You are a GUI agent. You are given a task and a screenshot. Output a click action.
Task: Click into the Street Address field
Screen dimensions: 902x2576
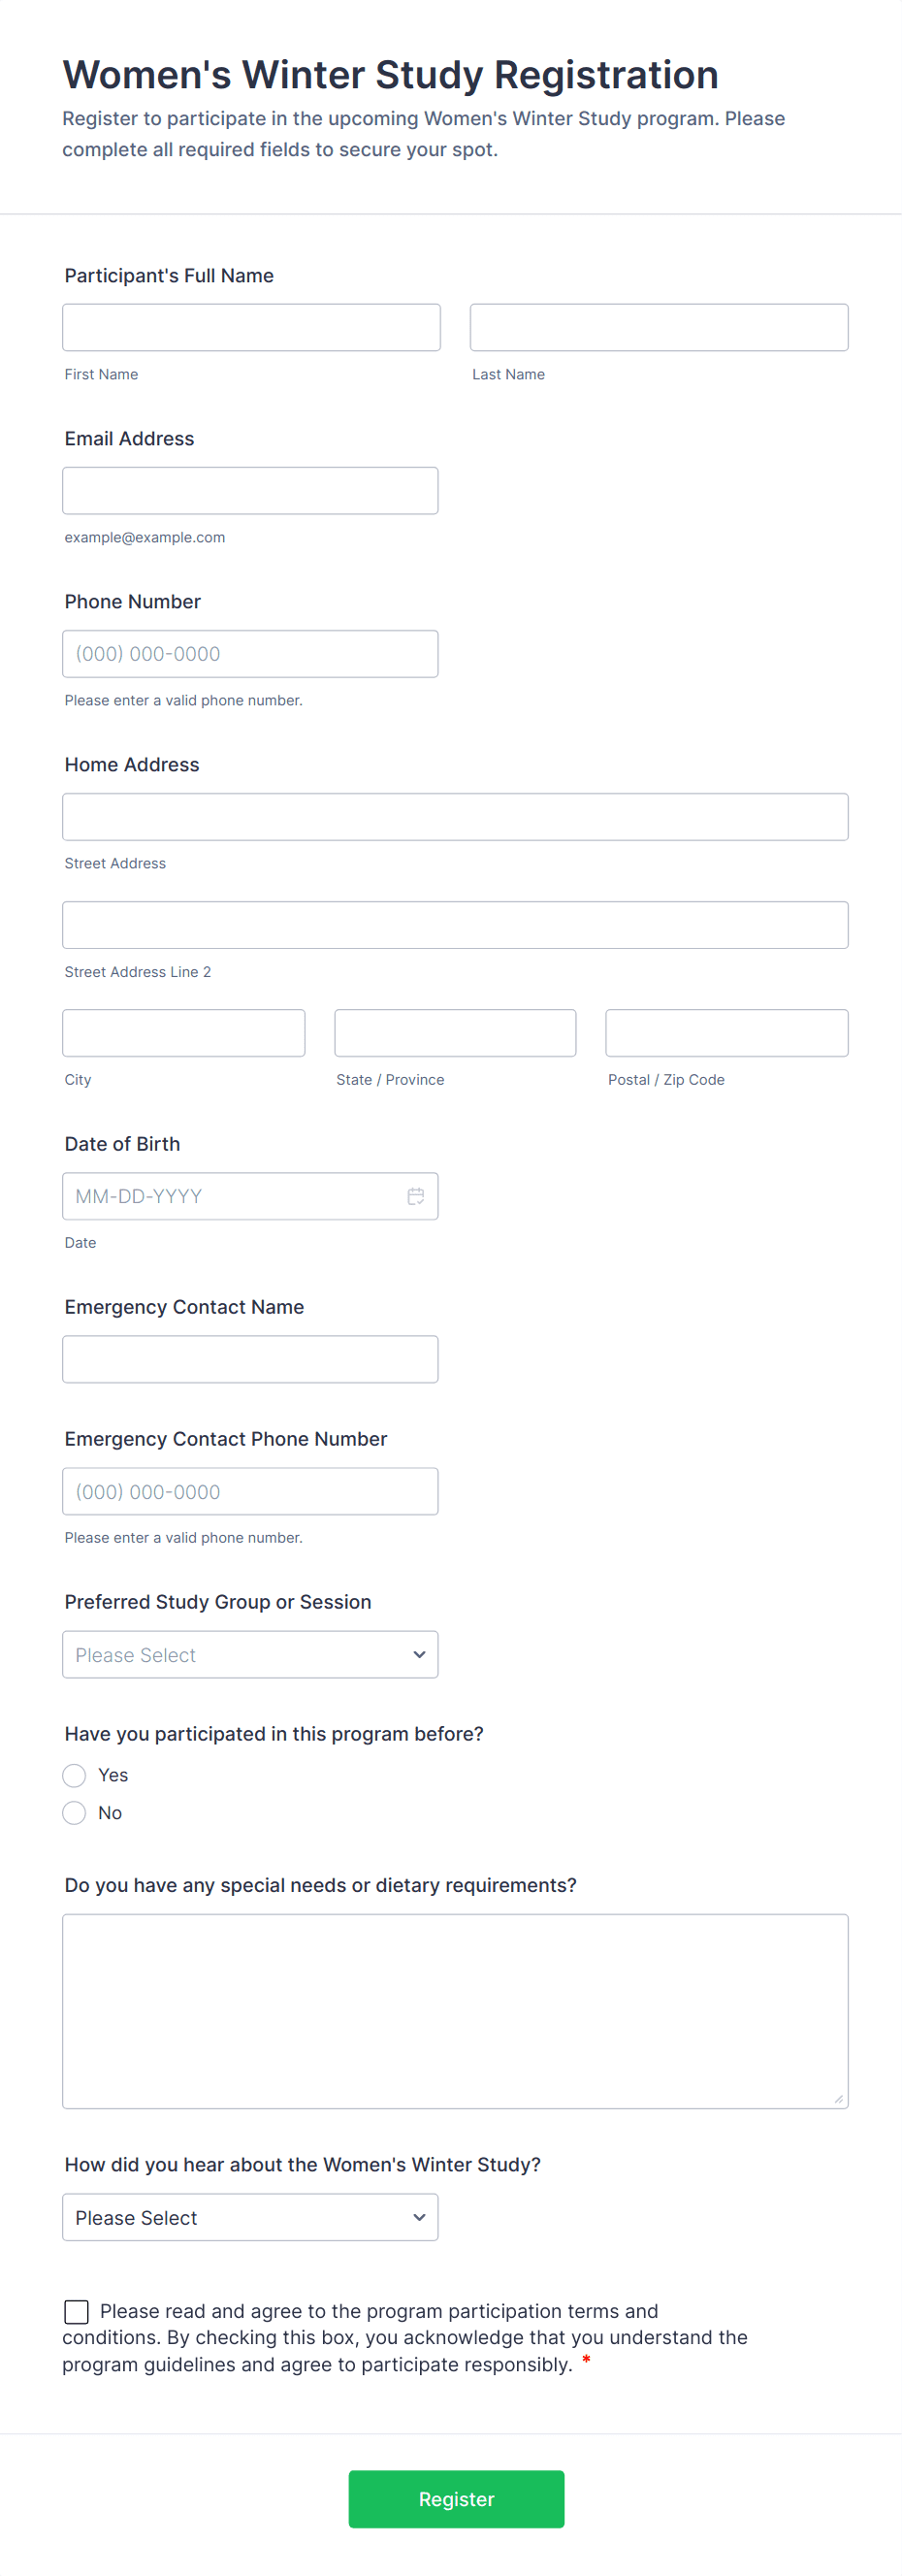coord(455,816)
